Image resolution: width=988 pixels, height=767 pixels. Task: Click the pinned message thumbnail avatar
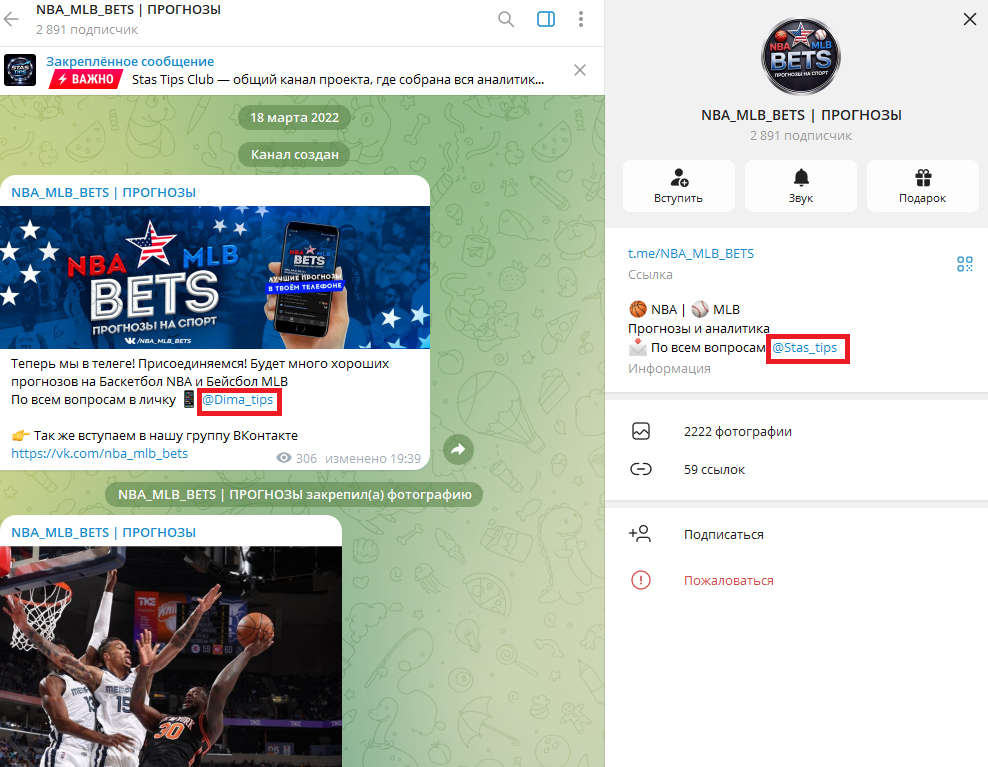20,70
